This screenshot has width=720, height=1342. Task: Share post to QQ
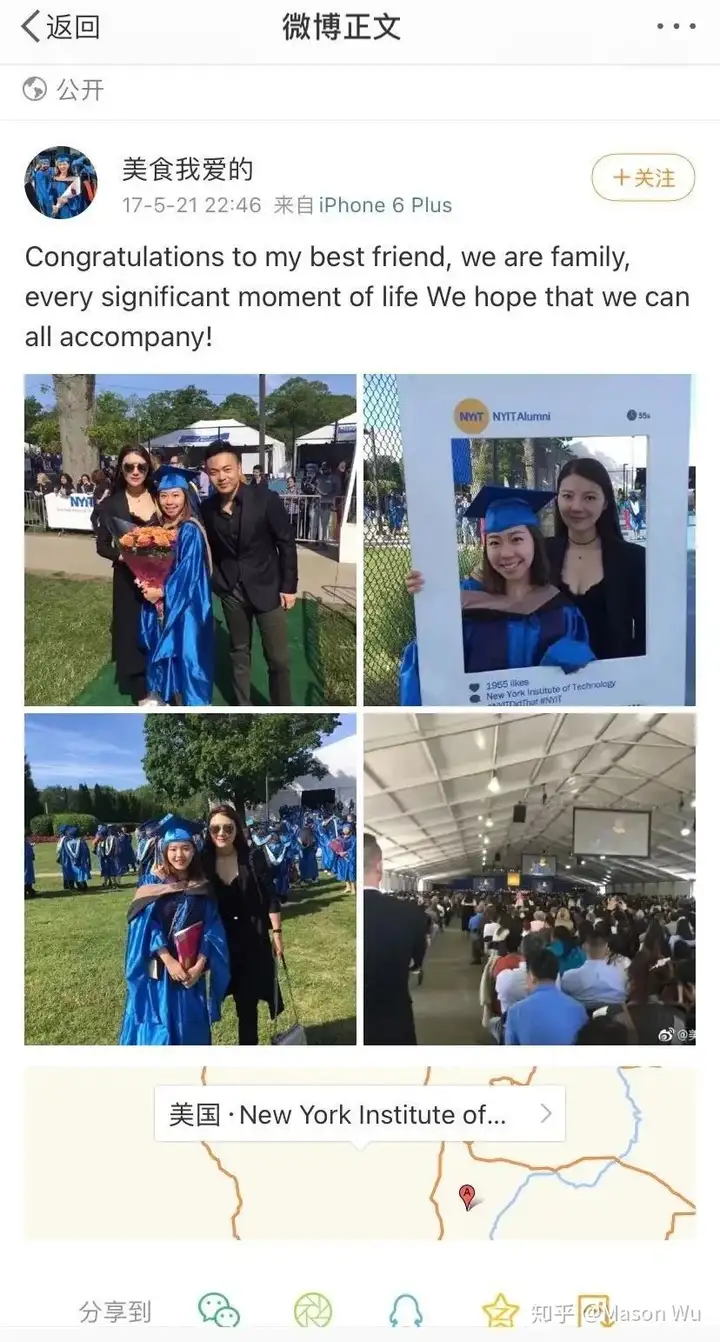click(406, 1309)
